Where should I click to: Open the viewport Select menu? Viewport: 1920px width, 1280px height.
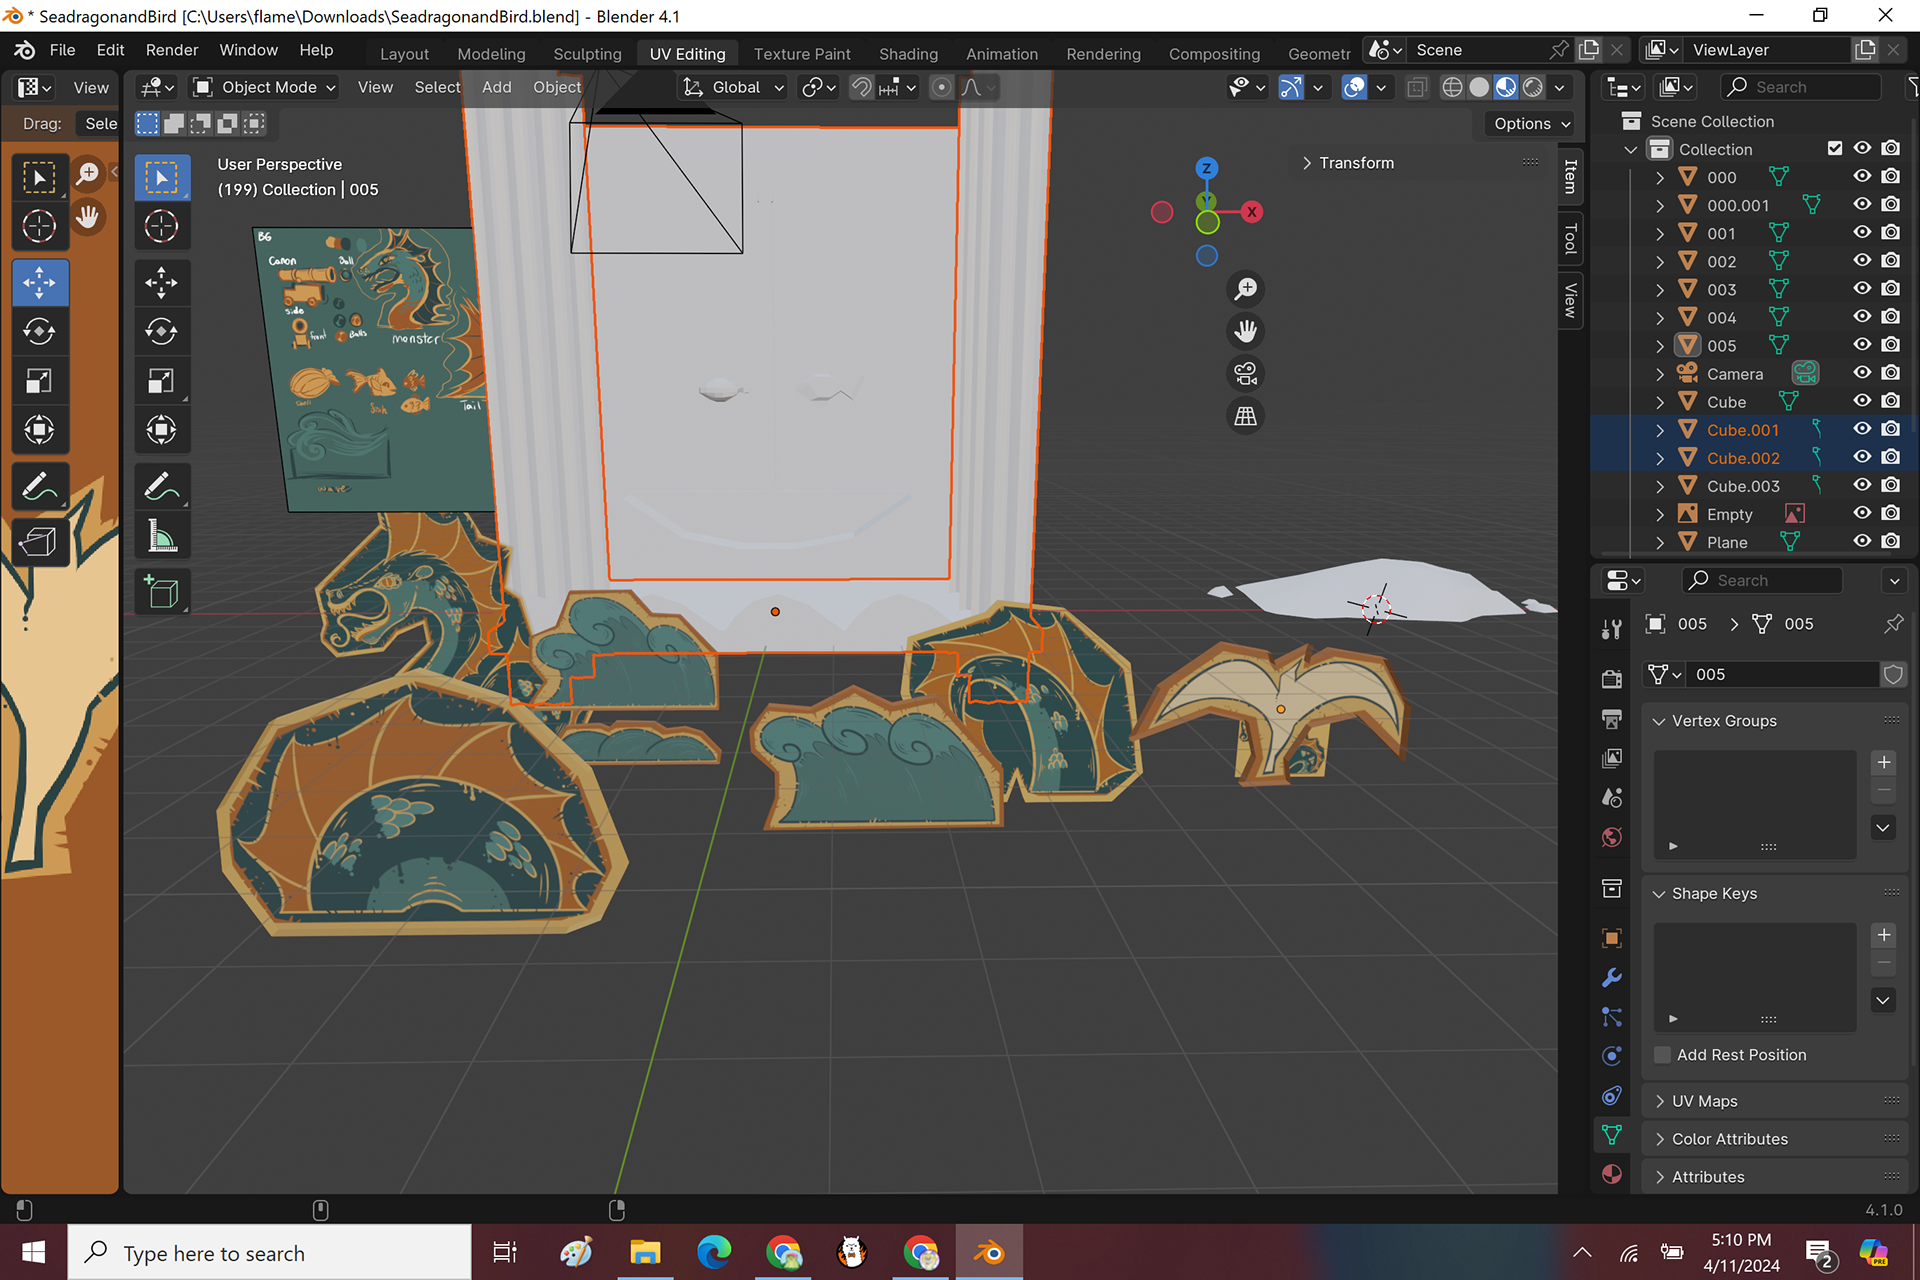pos(437,87)
